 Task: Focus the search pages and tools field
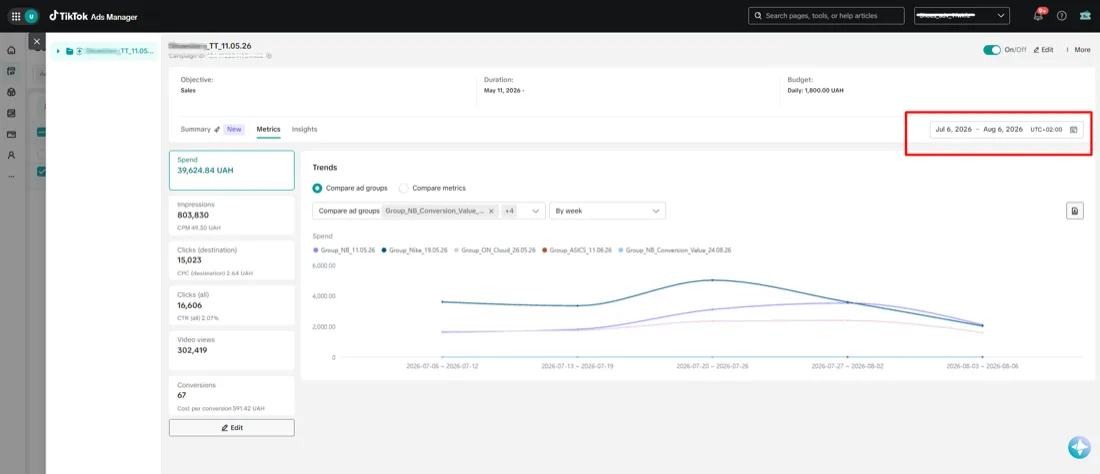[826, 15]
